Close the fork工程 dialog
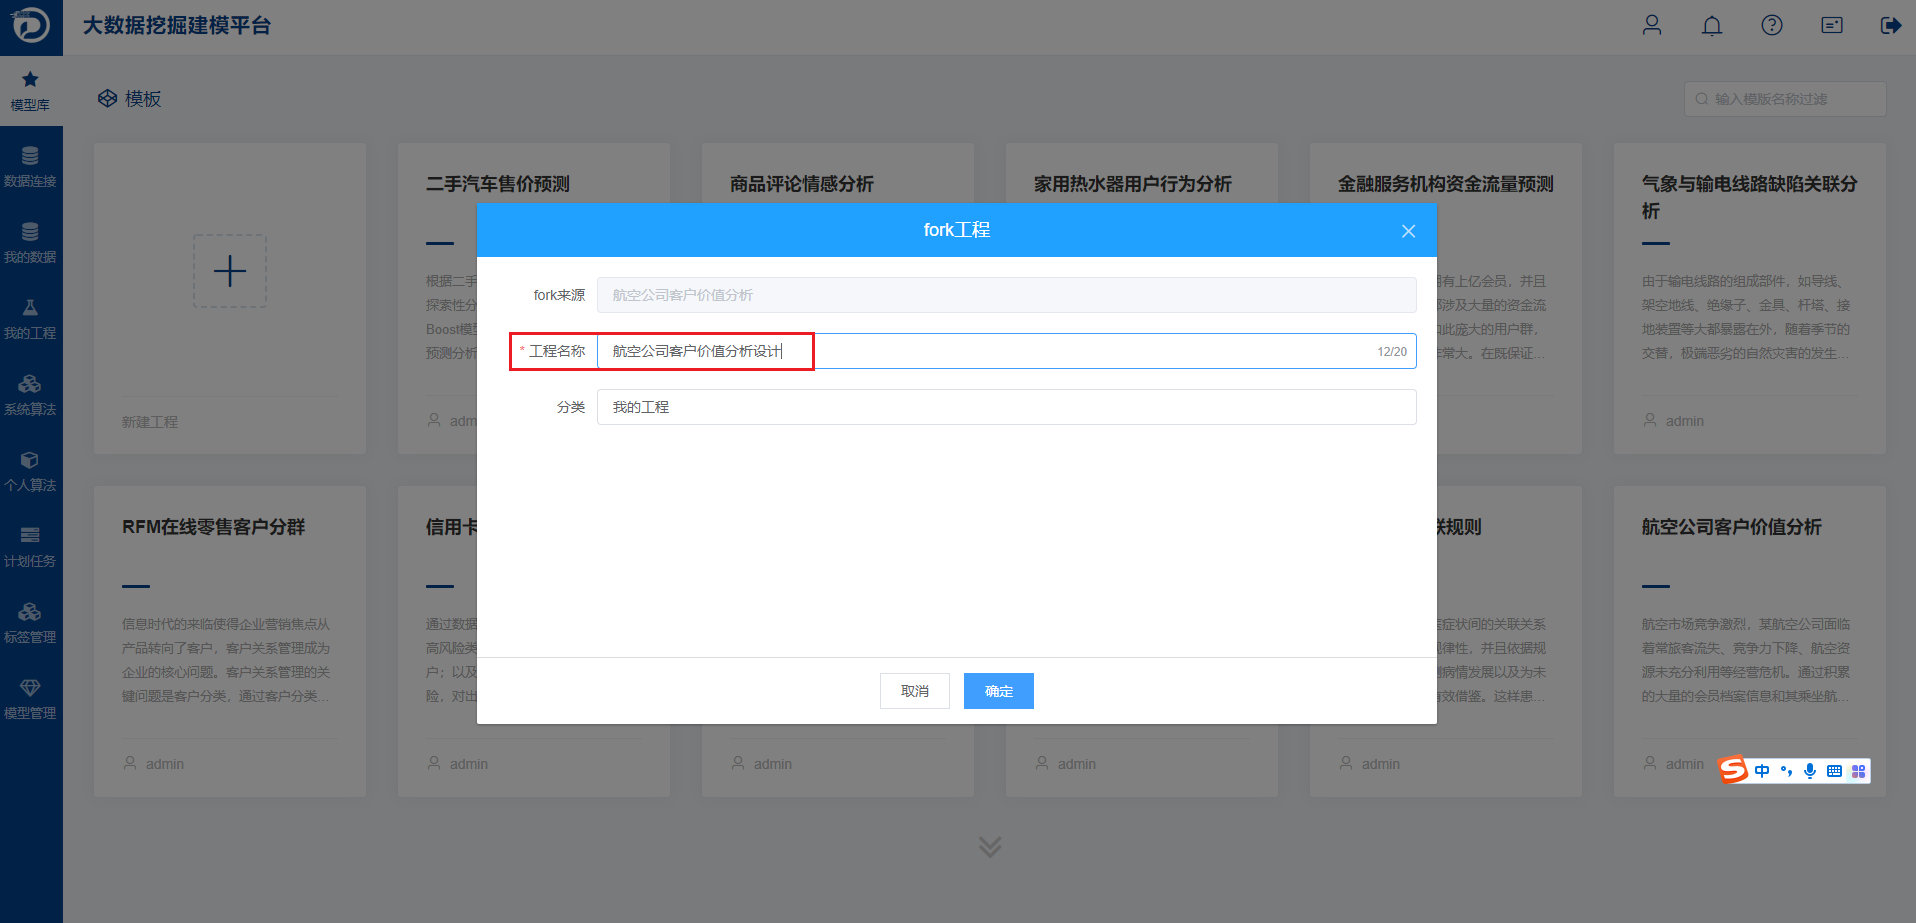Screen dimensions: 1916x923 point(1408,231)
